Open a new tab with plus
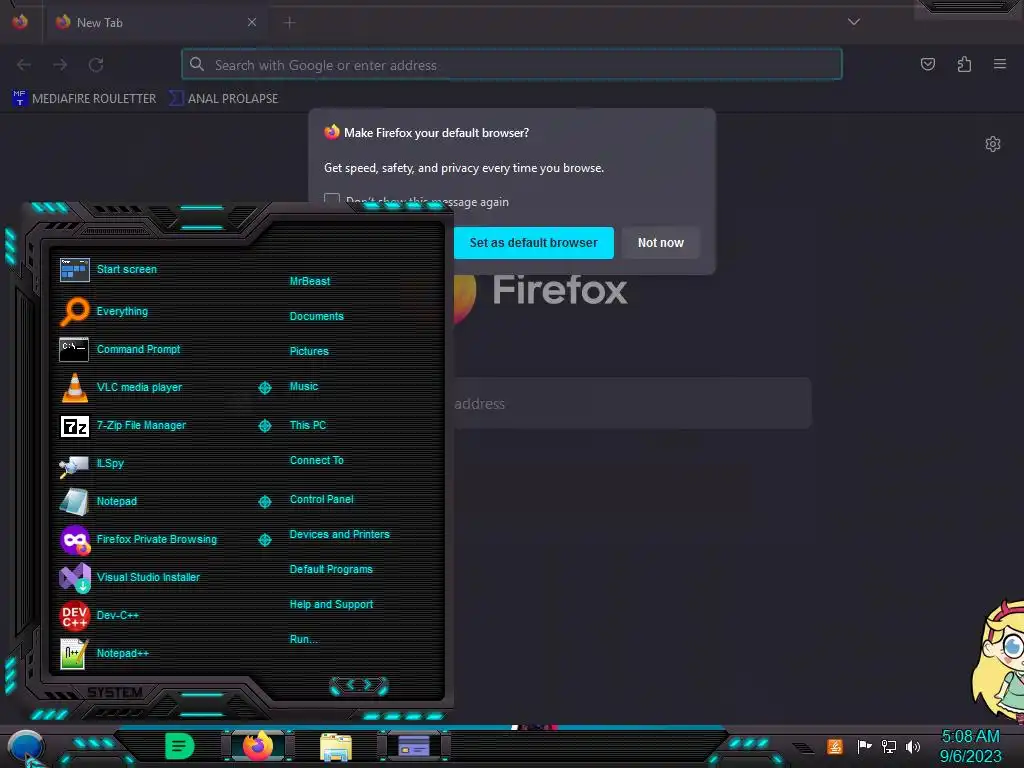Image resolution: width=1024 pixels, height=768 pixels. pos(289,22)
